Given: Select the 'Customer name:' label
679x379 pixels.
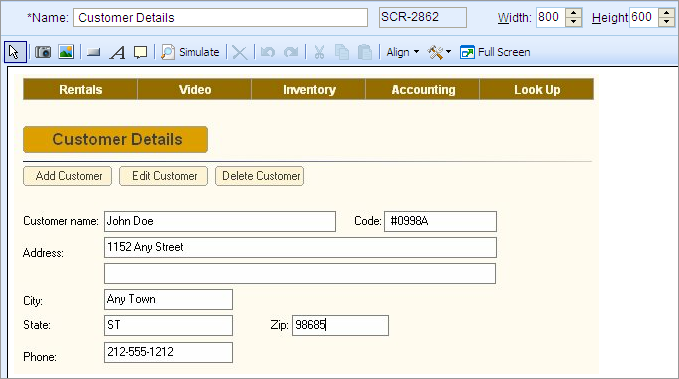Looking at the screenshot, I should [x=61, y=221].
